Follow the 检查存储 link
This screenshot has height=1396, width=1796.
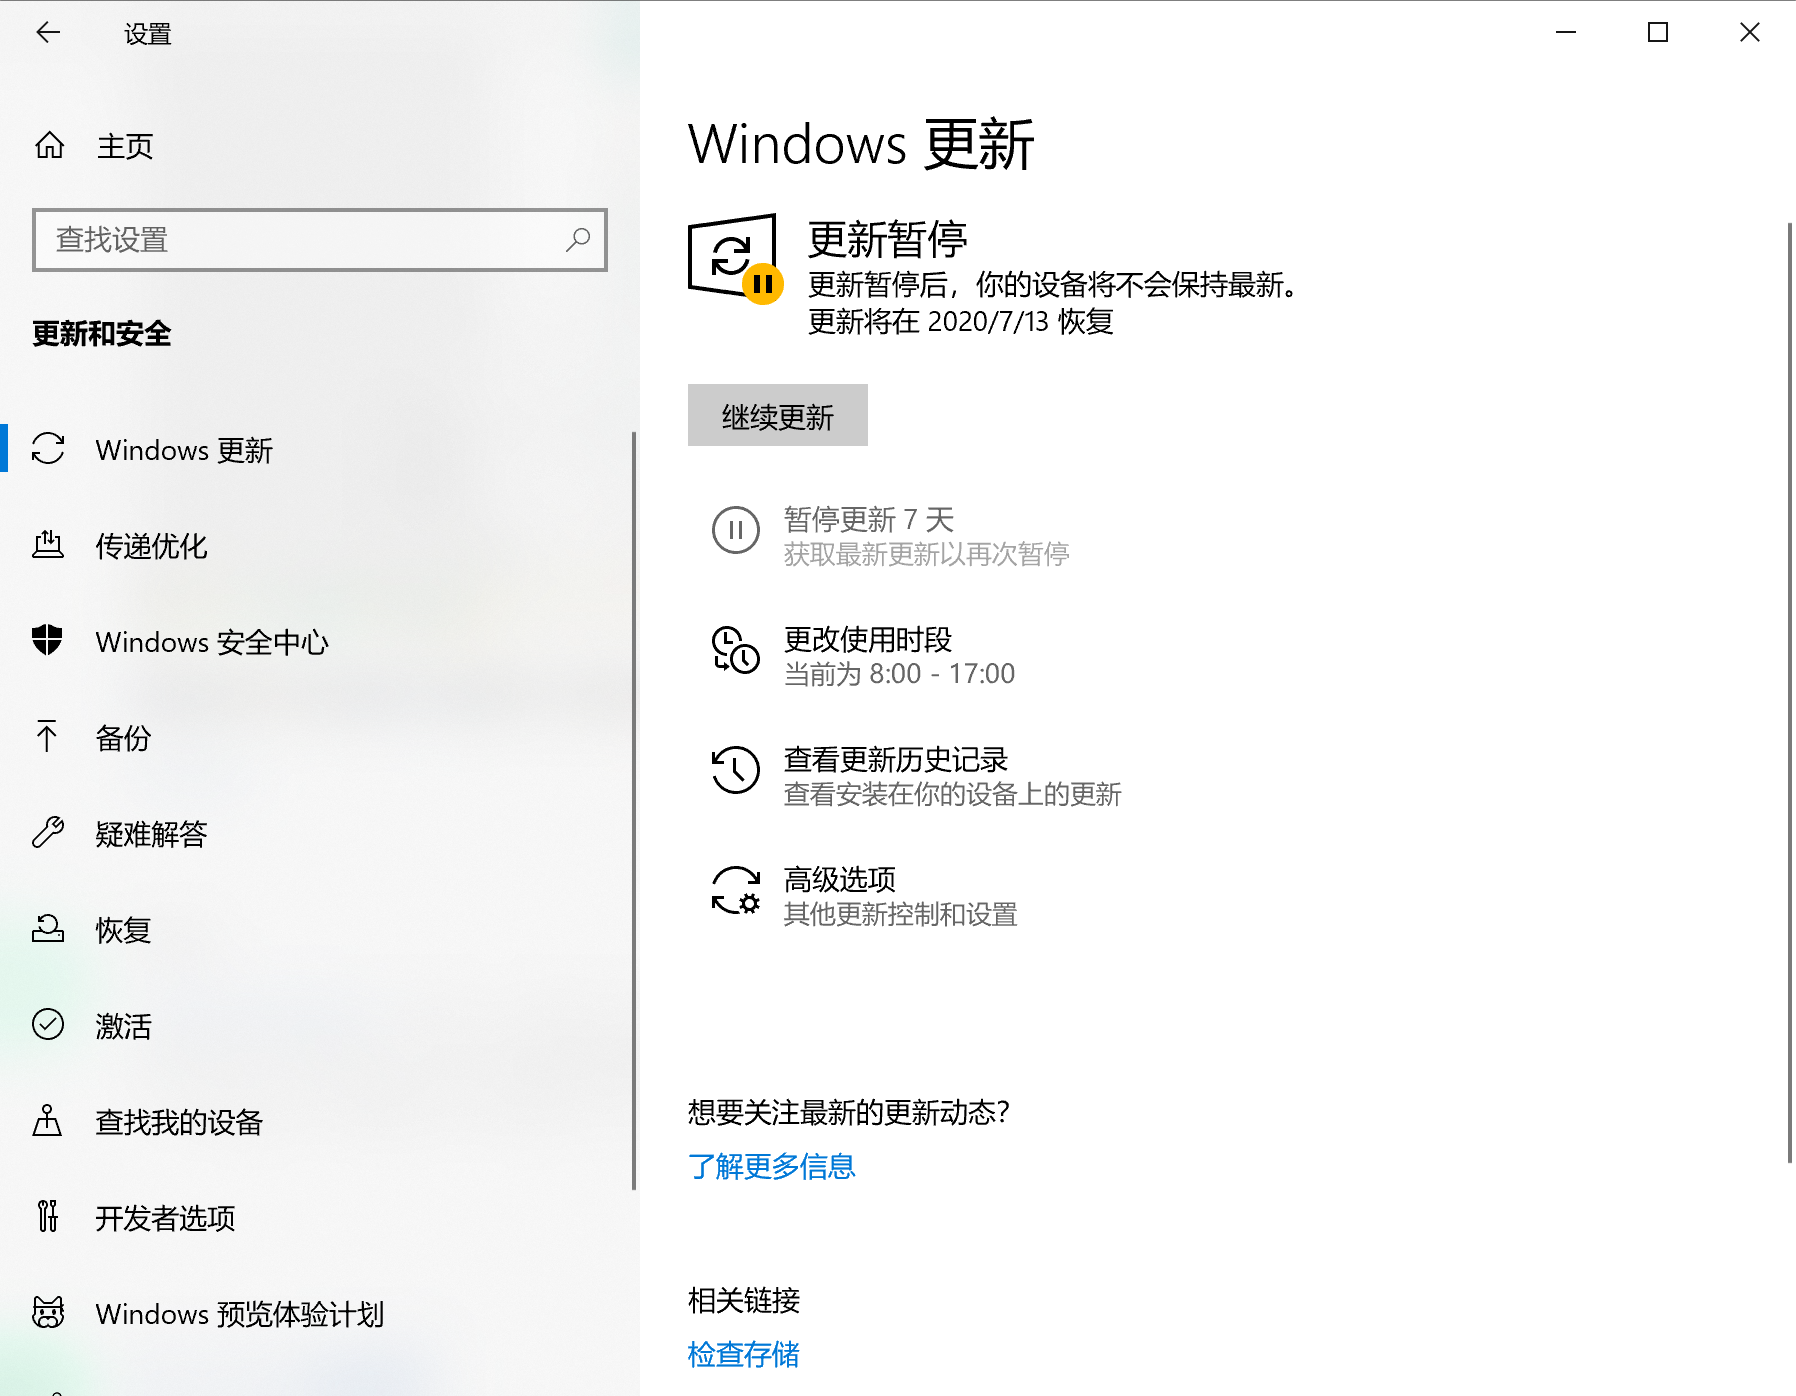(744, 1354)
